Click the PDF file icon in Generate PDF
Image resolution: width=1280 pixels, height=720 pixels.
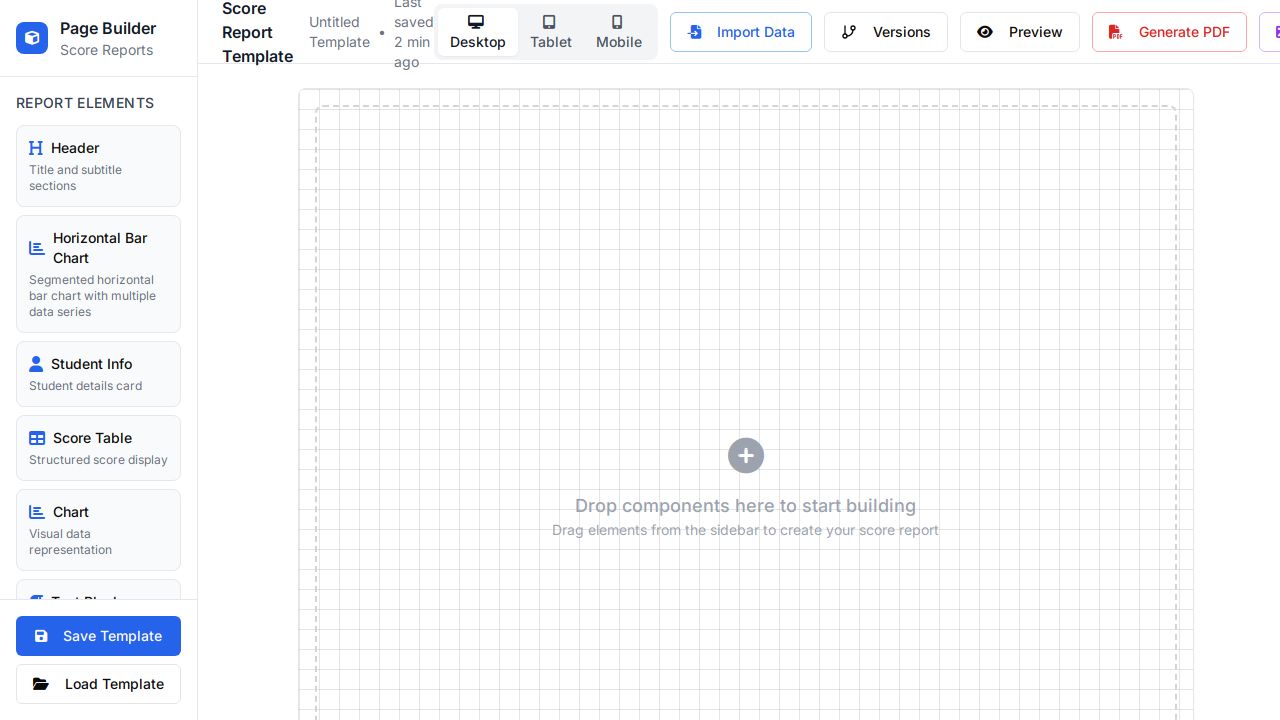tap(1115, 32)
